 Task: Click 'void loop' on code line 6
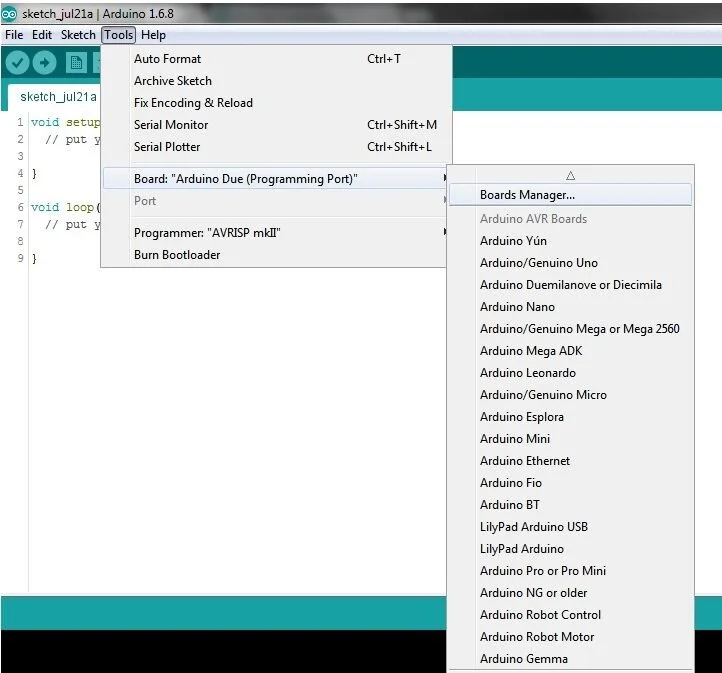[65, 207]
